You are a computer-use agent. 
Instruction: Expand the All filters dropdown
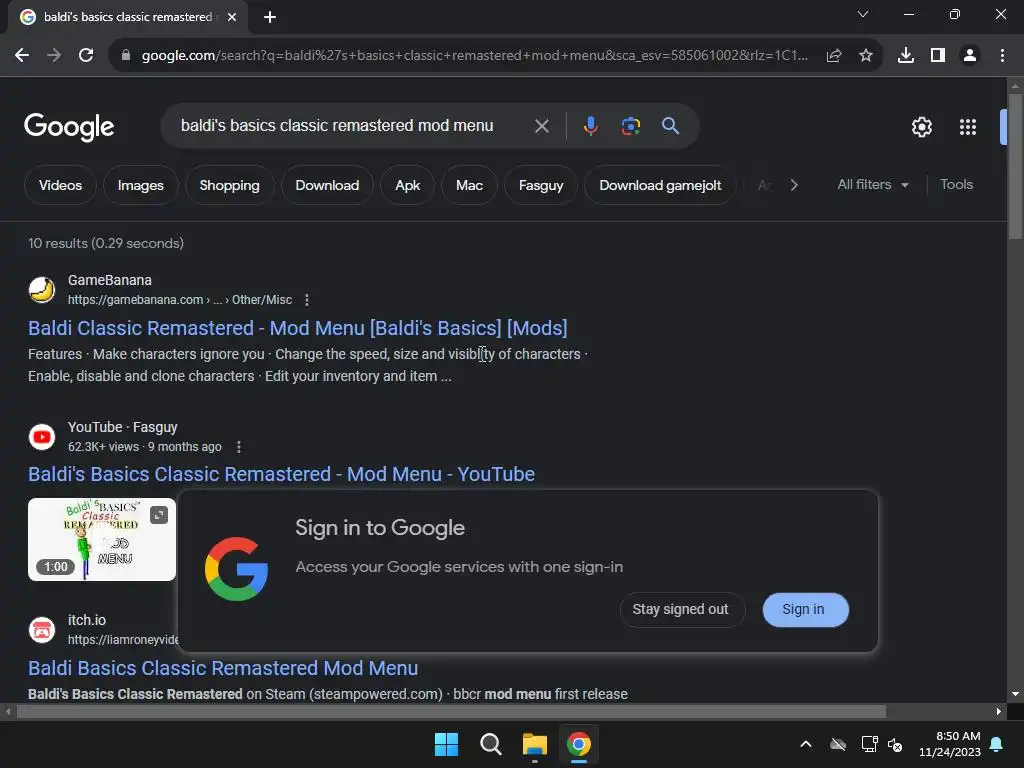[x=872, y=185]
